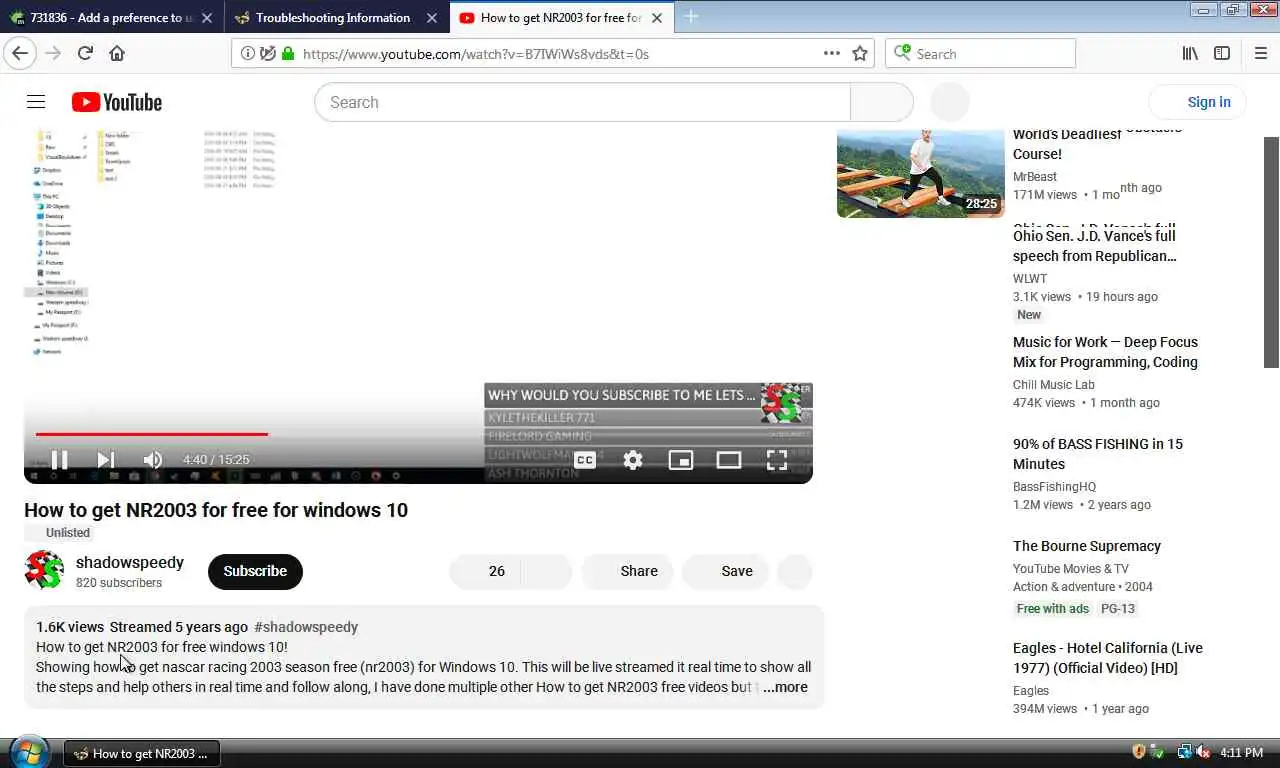This screenshot has height=768, width=1280.
Task: Open Eagles Hotel California video
Action: 1108,658
